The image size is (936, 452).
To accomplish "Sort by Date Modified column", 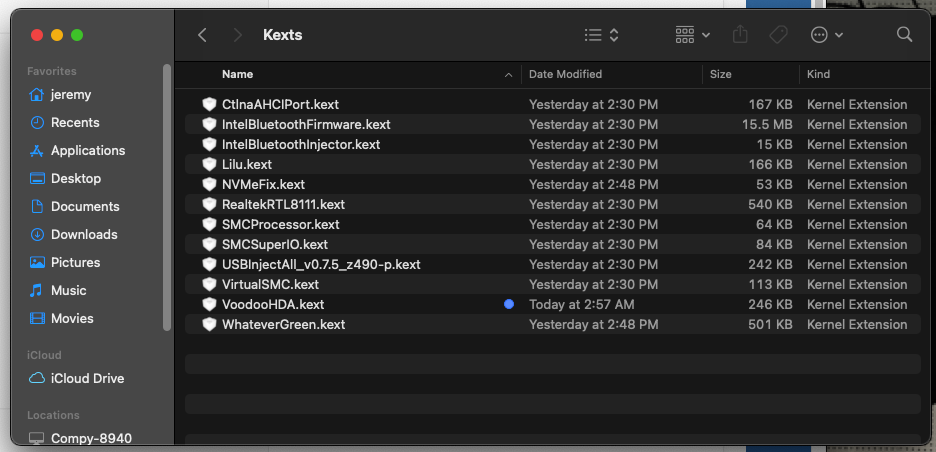I will [x=565, y=75].
